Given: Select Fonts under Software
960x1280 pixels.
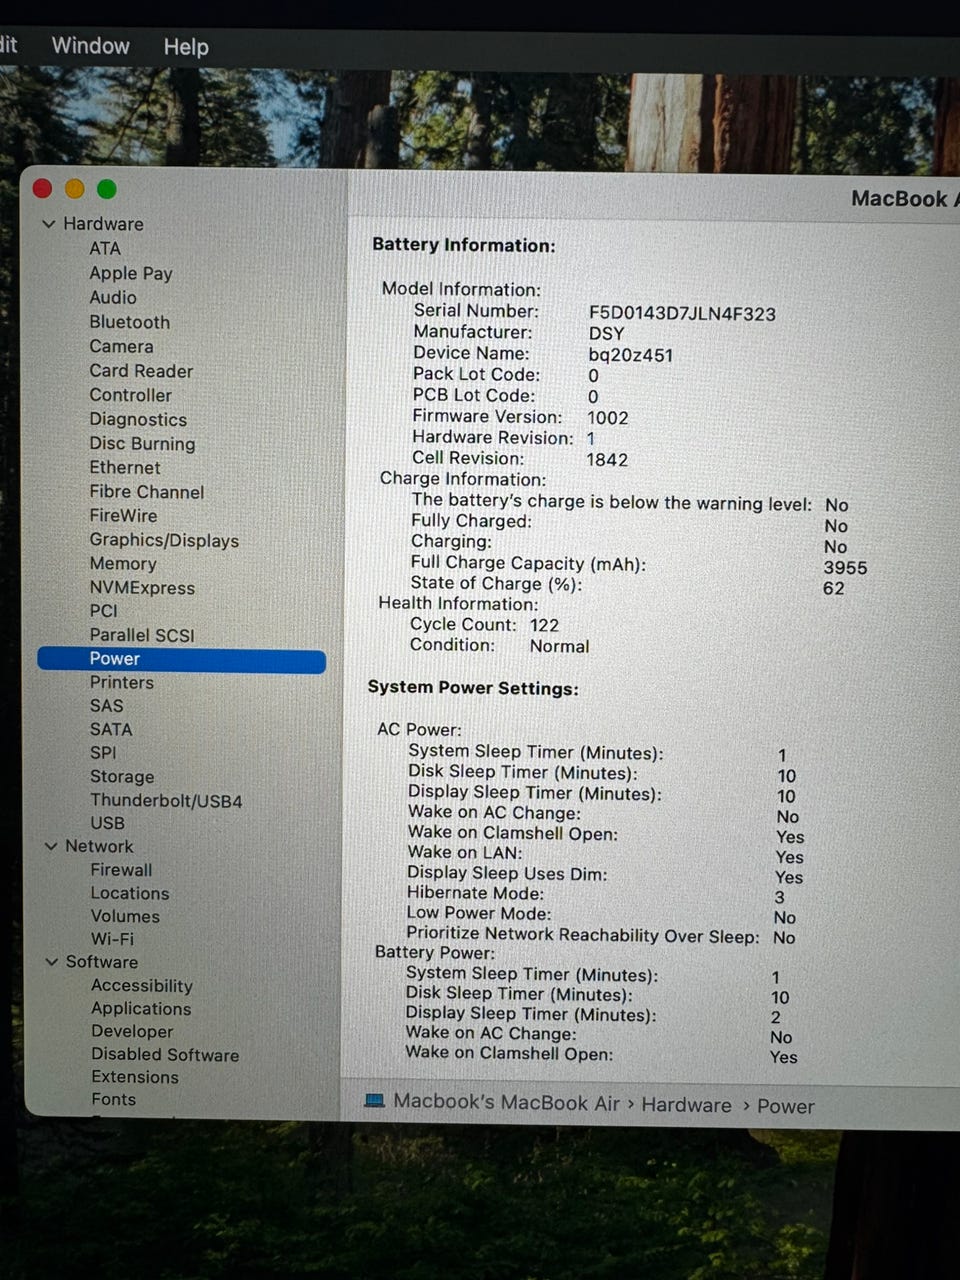Looking at the screenshot, I should point(113,1099).
